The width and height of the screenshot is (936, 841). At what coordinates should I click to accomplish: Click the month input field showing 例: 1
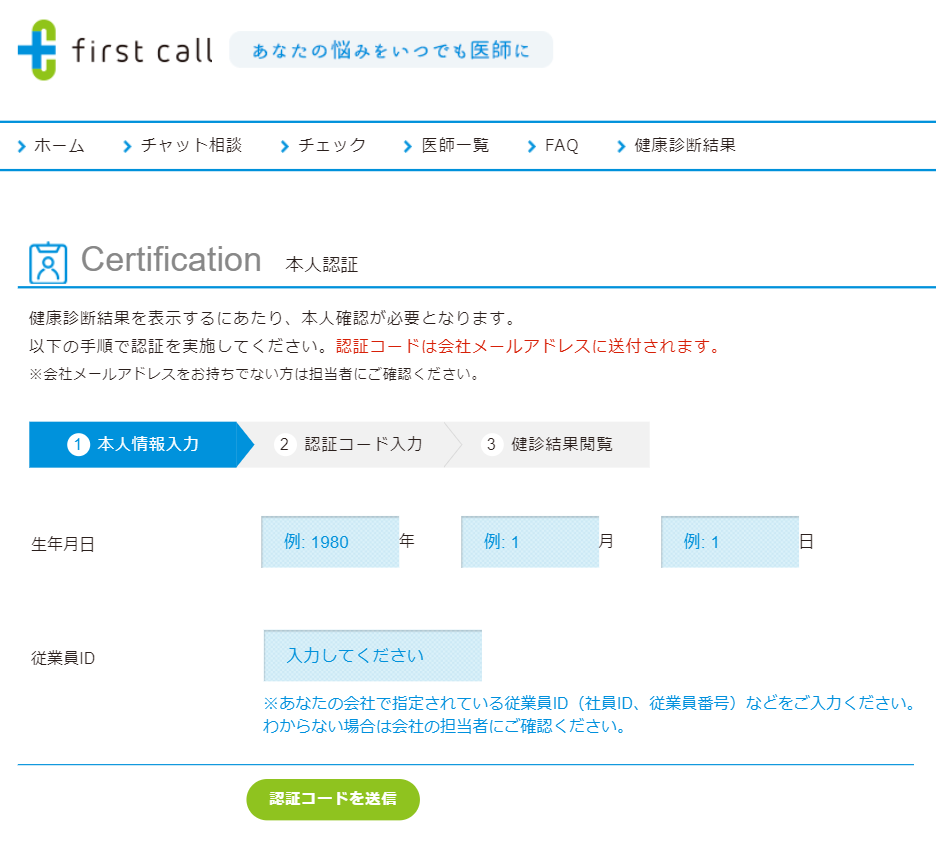529,542
